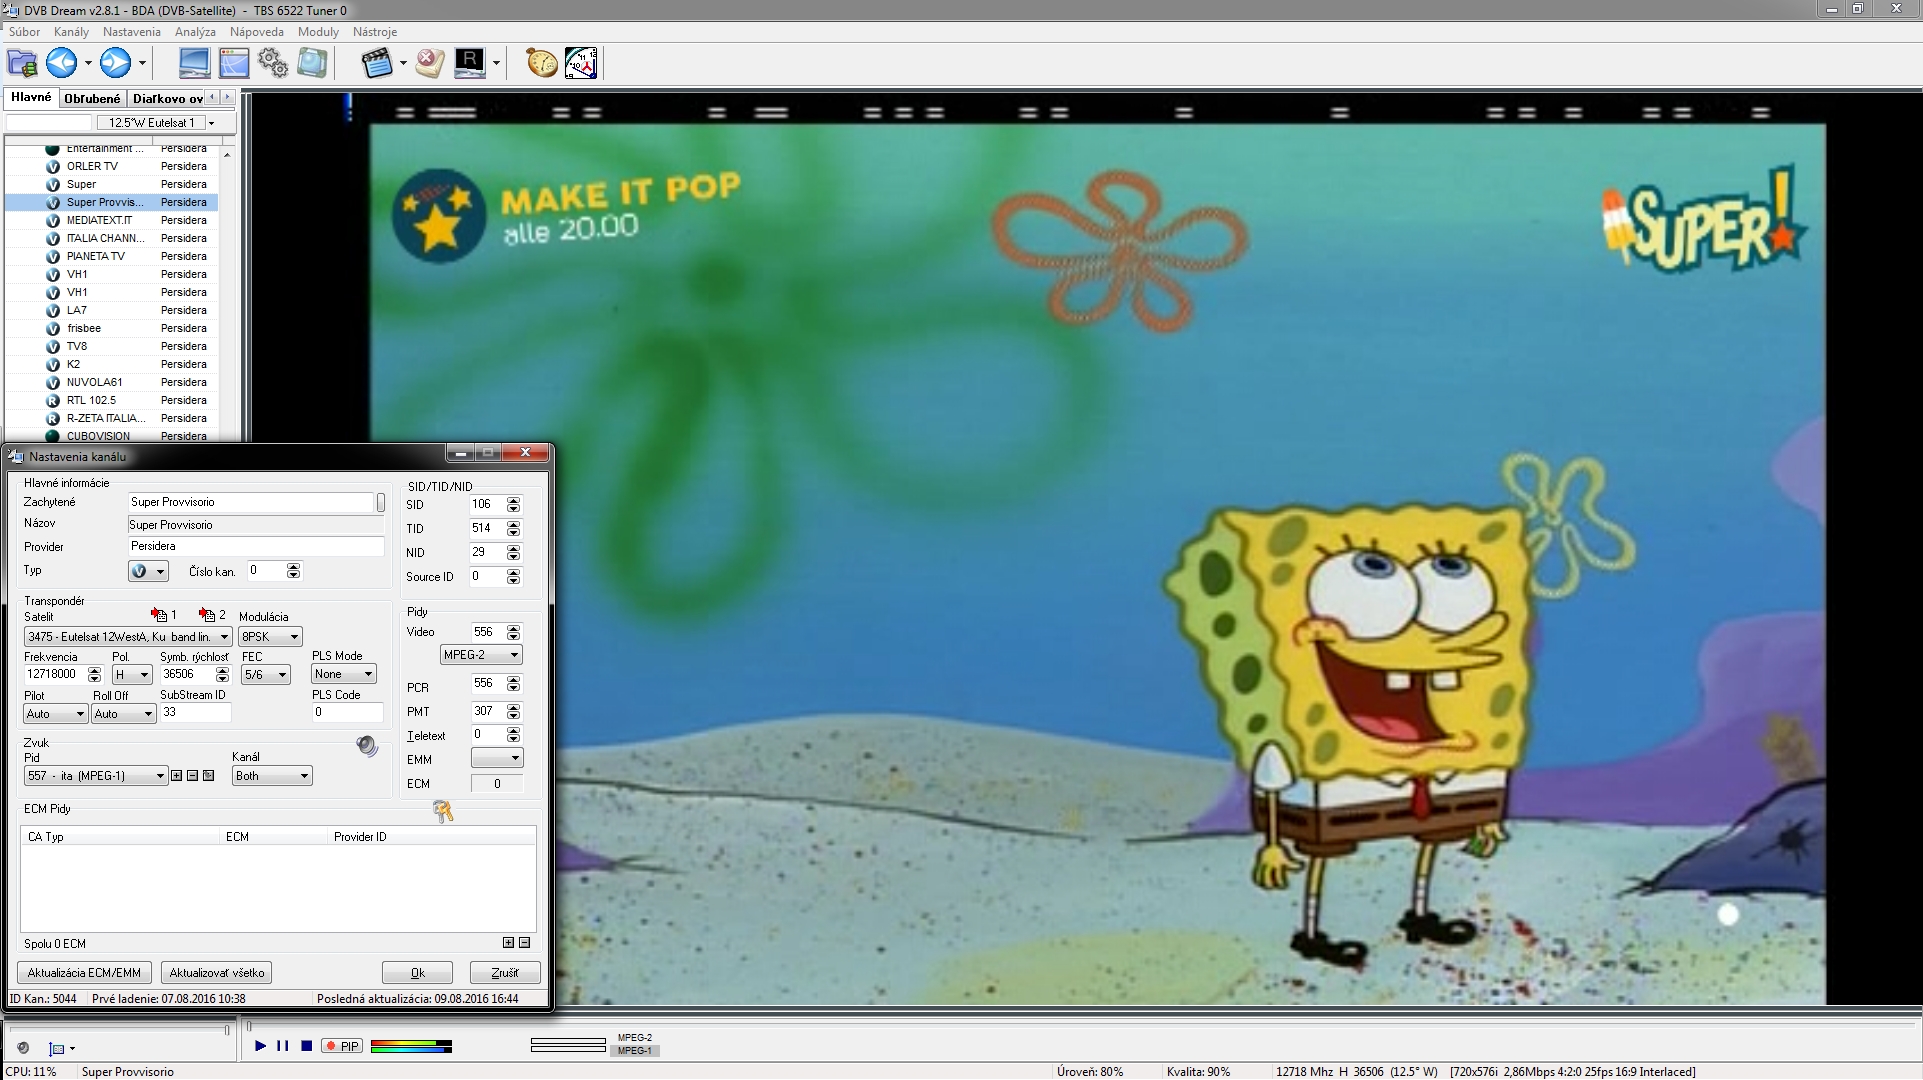Select the NUVOLA61 channel in list
The width and height of the screenshot is (1923, 1080).
[112, 382]
